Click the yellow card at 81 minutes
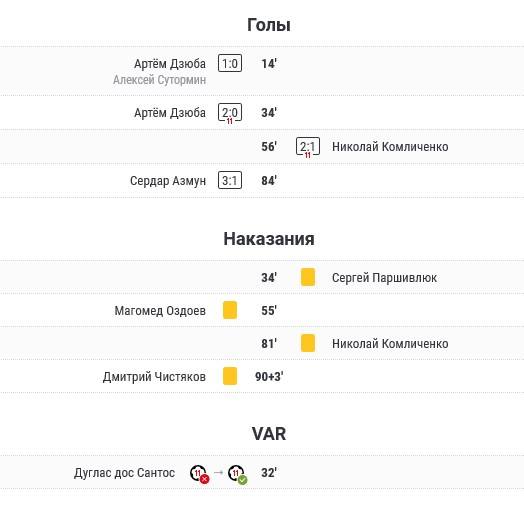Screen dimensions: 524x514 coord(308,343)
